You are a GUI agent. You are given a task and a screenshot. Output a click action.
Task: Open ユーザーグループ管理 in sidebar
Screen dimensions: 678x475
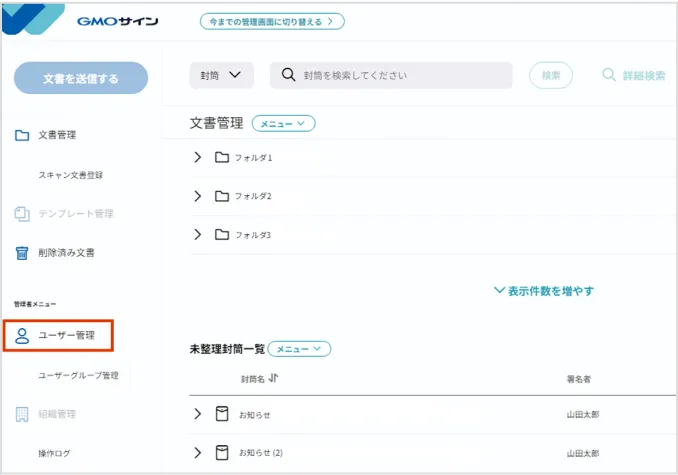pyautogui.click(x=78, y=376)
